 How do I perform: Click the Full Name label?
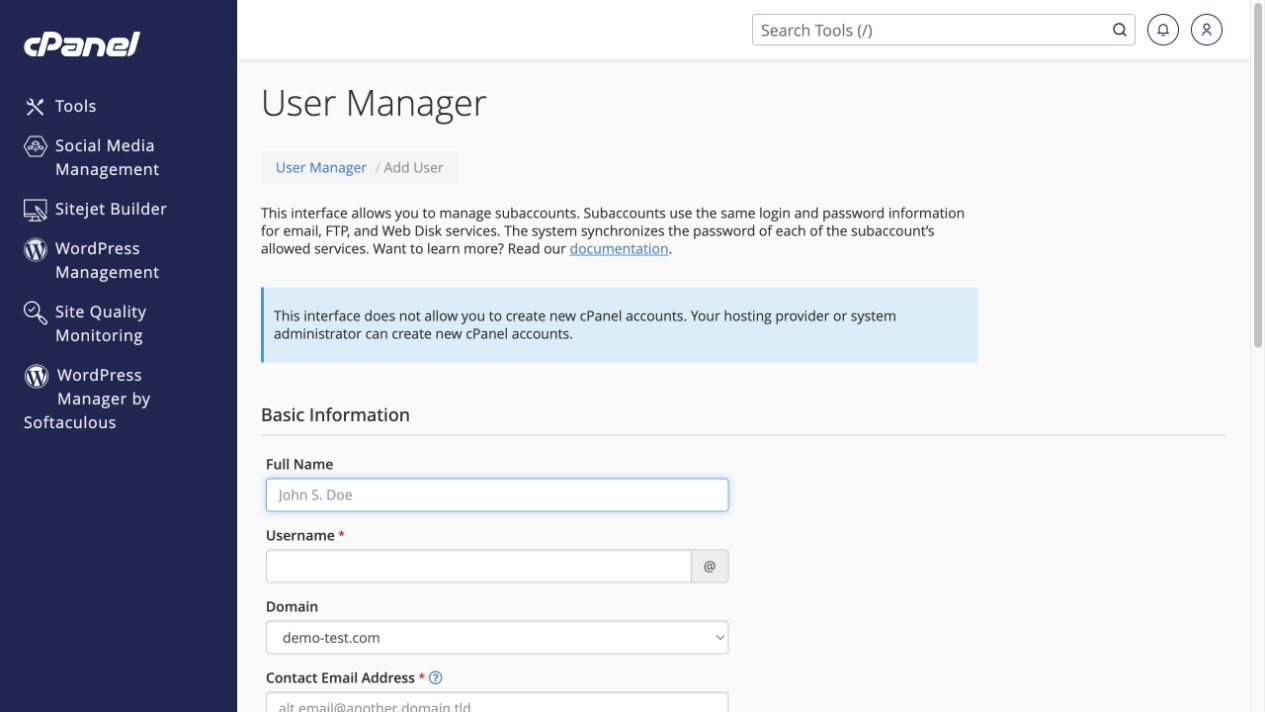click(x=299, y=465)
